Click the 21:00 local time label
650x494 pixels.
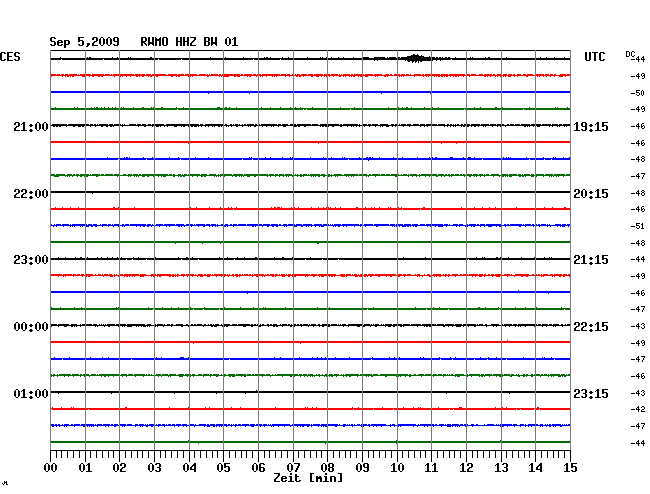coord(31,127)
